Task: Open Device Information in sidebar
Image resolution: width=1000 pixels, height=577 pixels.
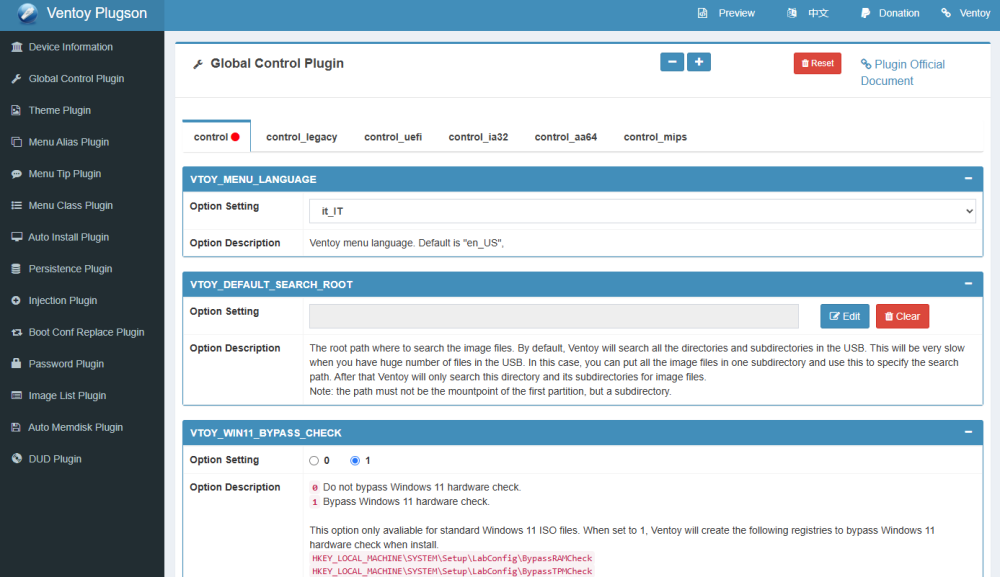Action: (x=82, y=47)
